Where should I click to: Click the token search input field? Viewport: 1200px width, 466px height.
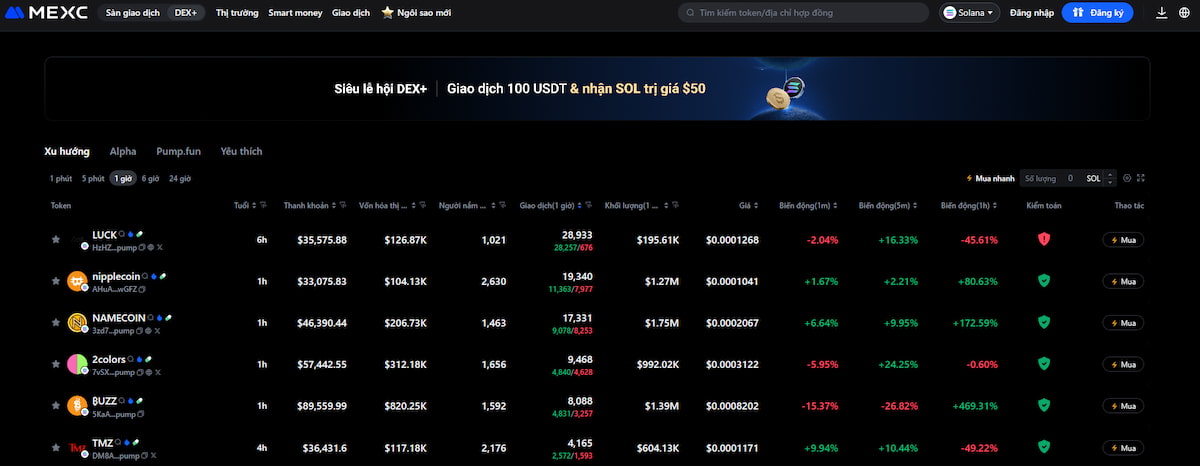pyautogui.click(x=803, y=13)
